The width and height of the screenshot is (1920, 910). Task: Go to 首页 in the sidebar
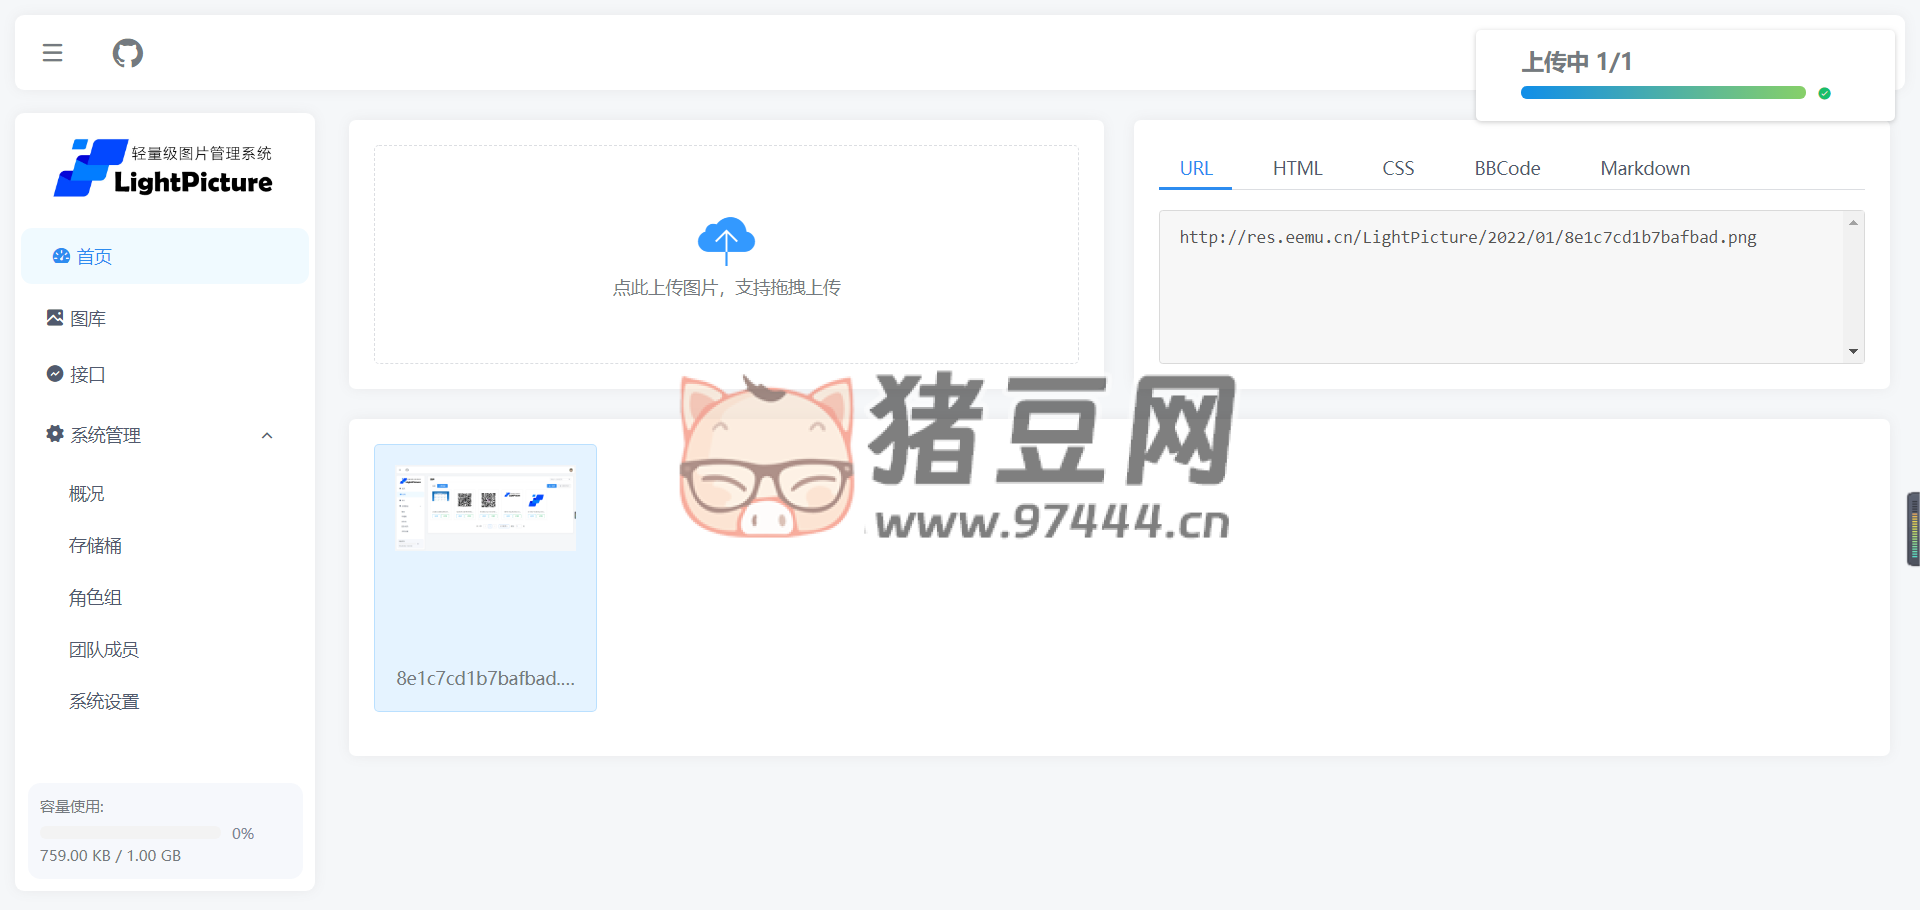165,256
